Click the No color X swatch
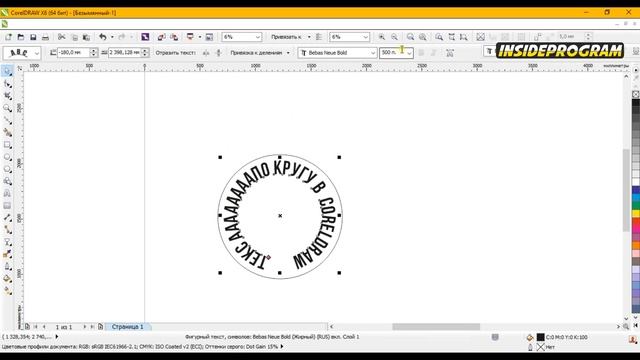 tap(636, 94)
